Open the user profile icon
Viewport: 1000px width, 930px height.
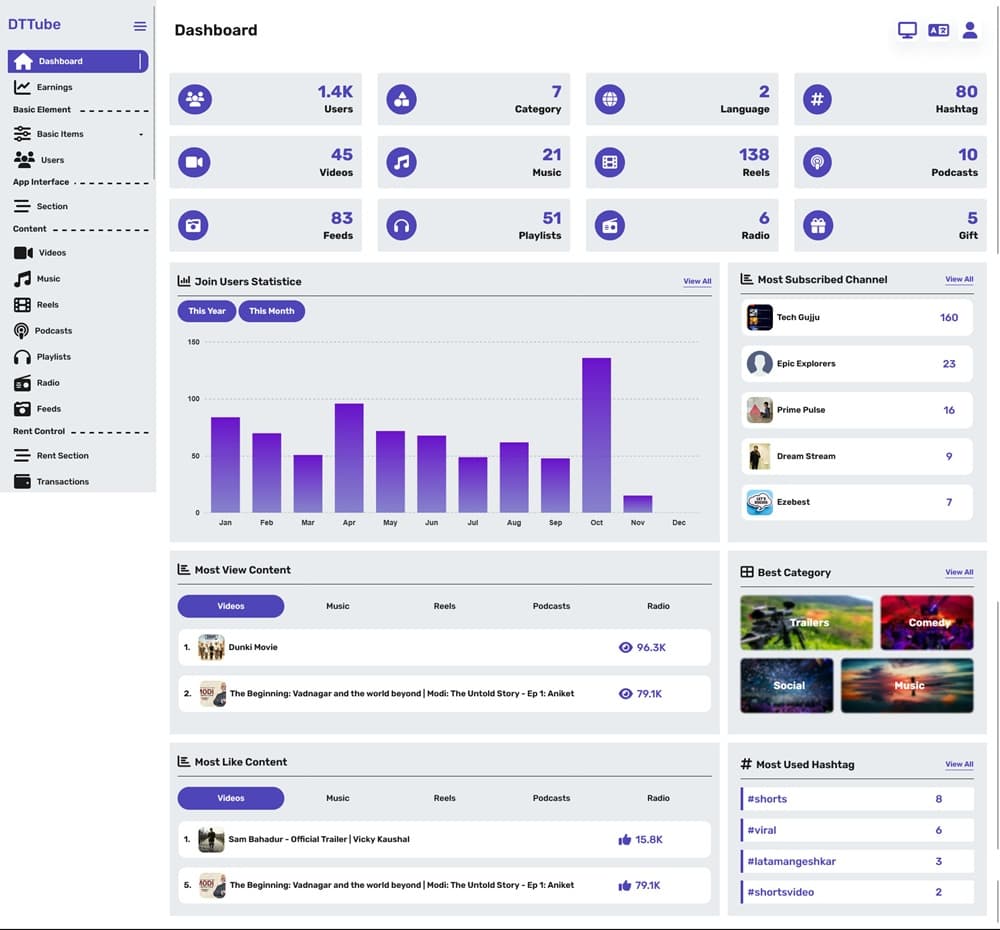coord(969,30)
